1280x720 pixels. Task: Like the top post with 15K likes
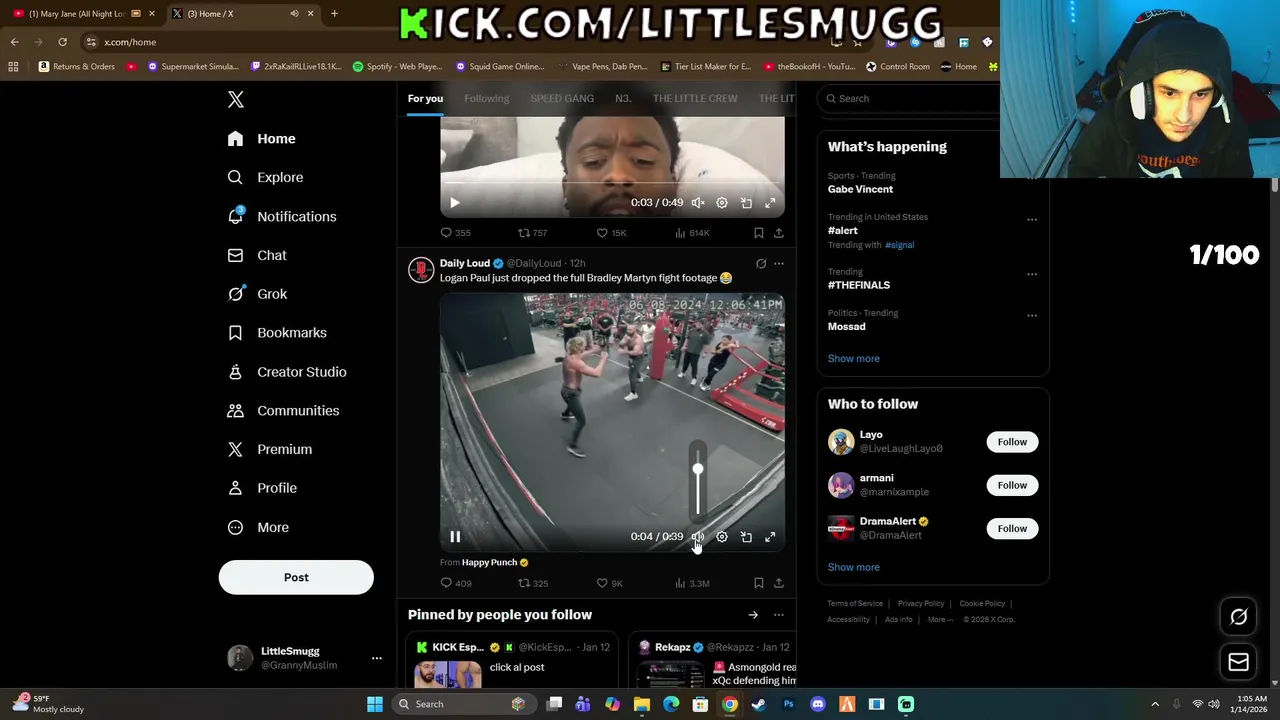611,233
